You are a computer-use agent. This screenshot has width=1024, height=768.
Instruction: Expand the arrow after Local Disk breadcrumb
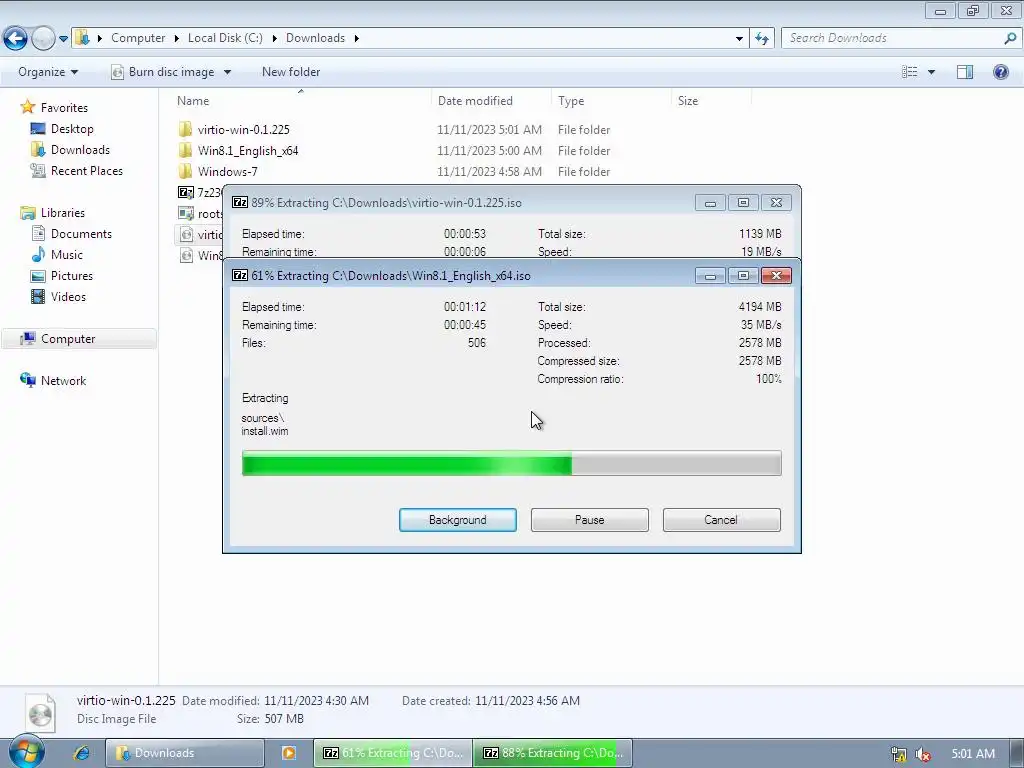click(x=274, y=38)
